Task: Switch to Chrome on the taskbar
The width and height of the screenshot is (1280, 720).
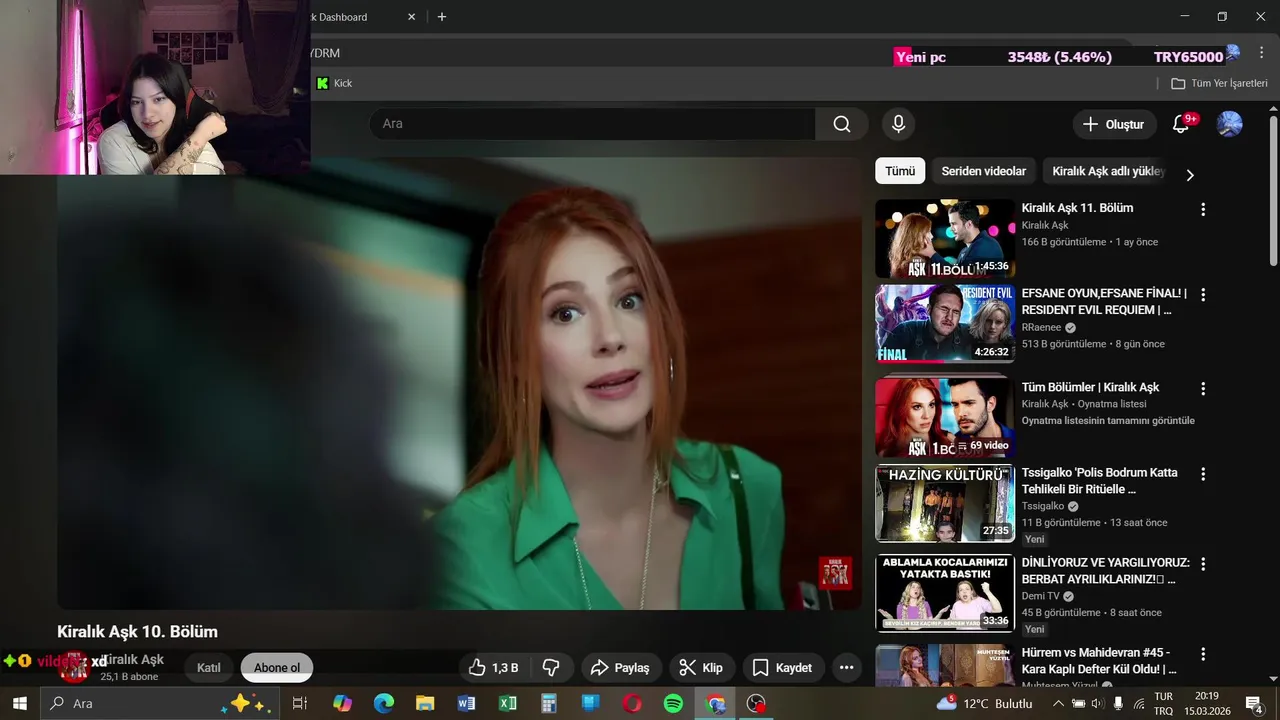Action: (715, 703)
